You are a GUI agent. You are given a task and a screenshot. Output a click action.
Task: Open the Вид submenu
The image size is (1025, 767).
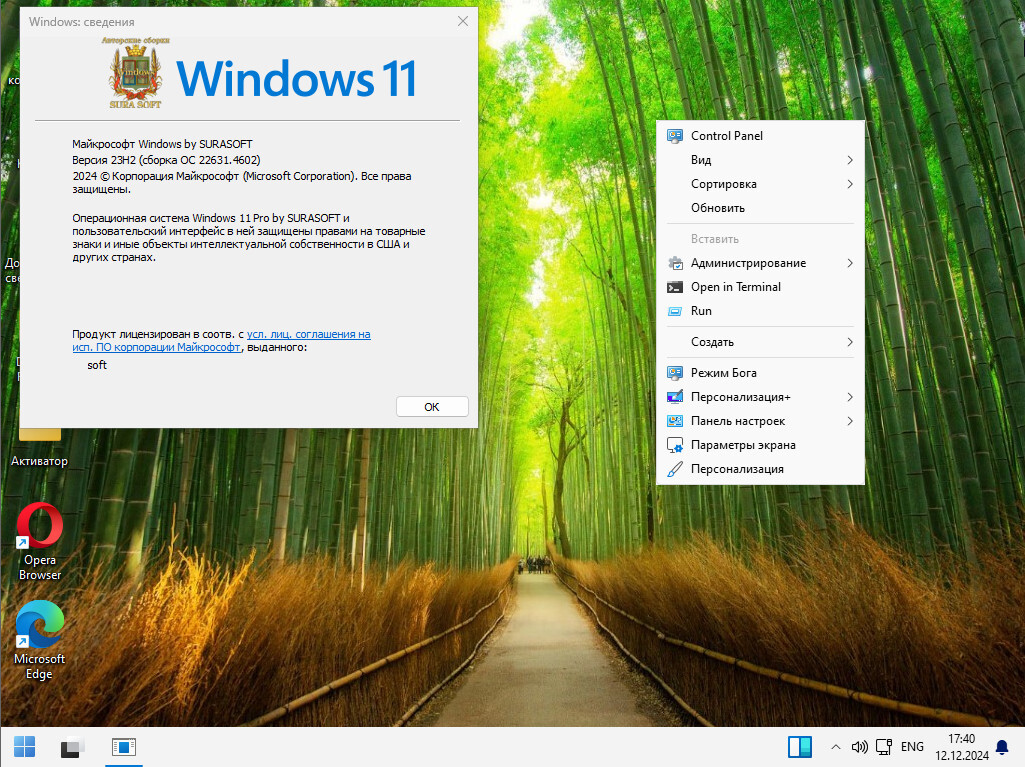click(x=760, y=160)
